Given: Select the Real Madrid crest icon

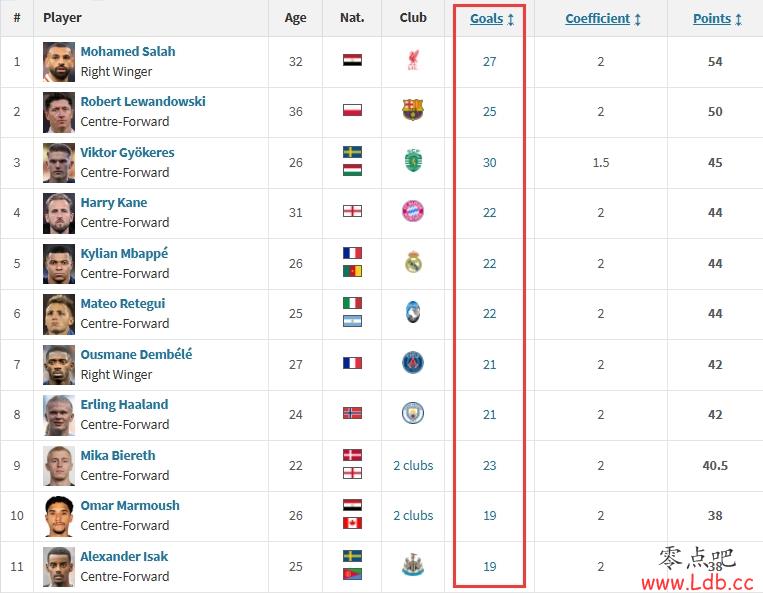Looking at the screenshot, I should pos(413,262).
